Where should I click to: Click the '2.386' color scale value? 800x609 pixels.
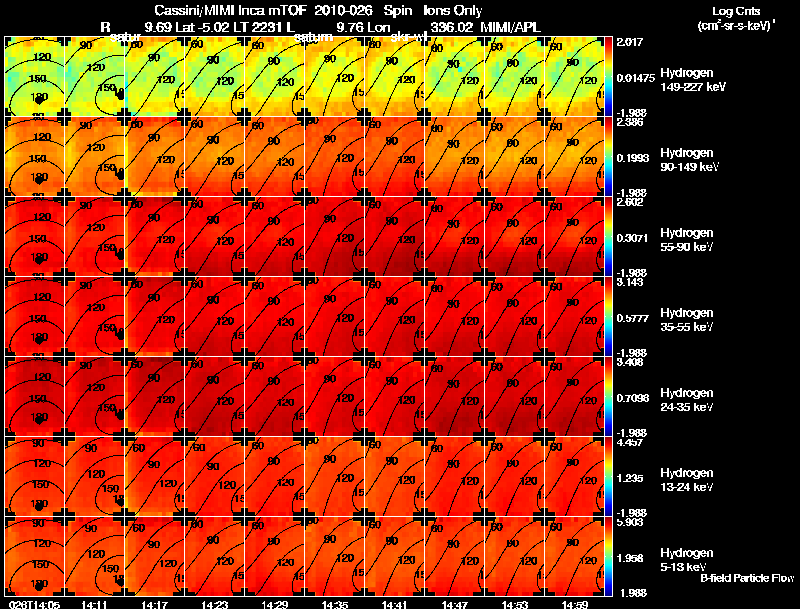[x=630, y=122]
